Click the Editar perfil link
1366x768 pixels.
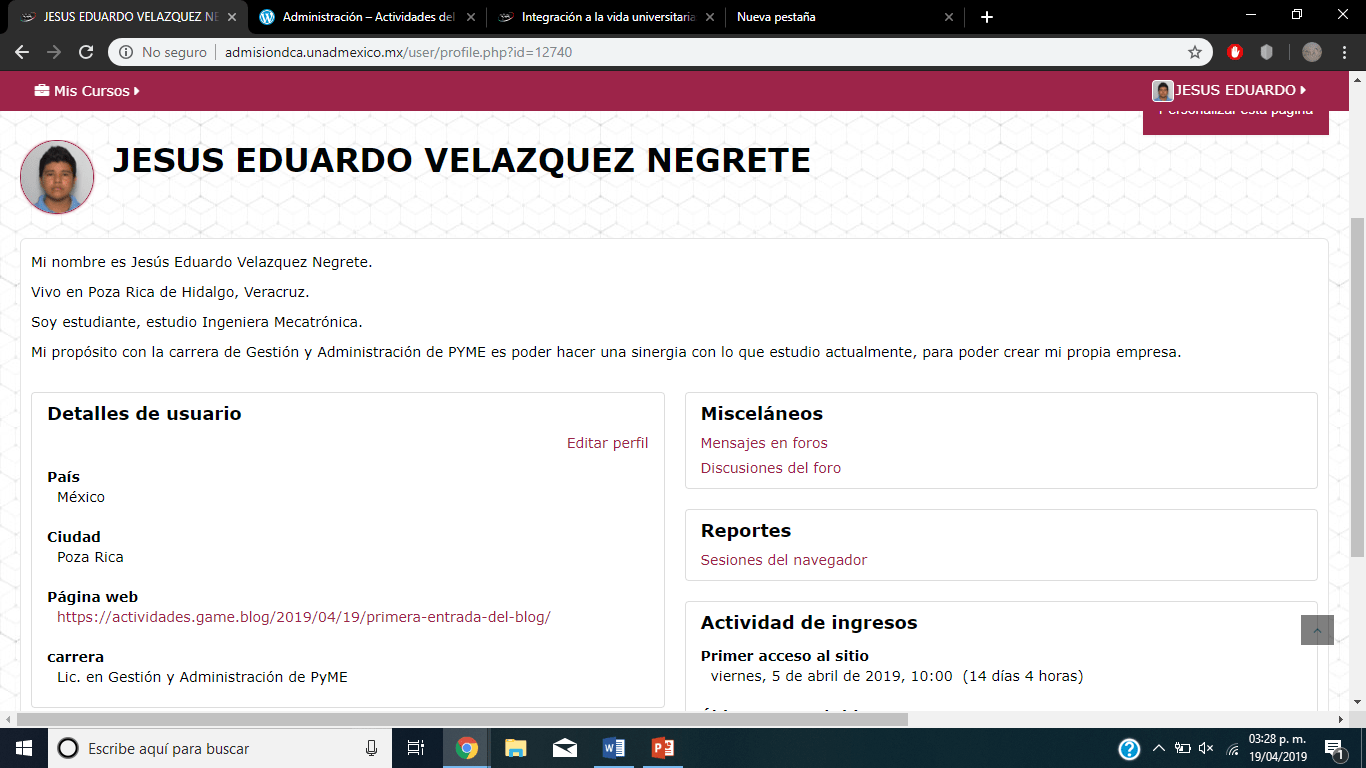point(607,443)
